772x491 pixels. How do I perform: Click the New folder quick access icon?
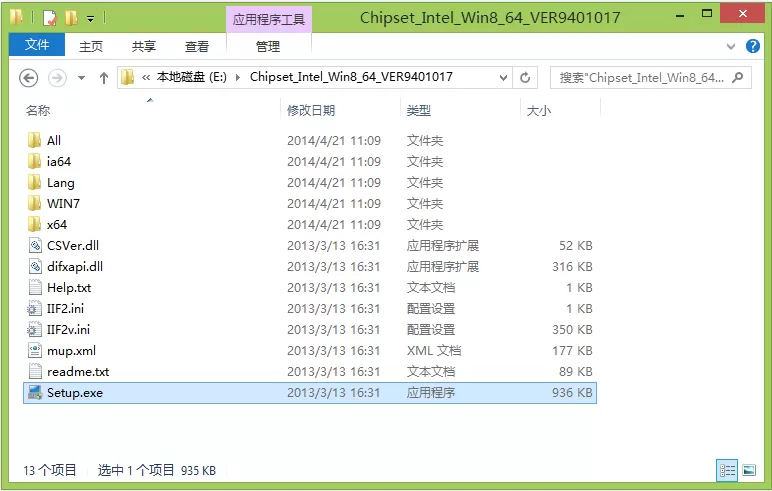point(72,18)
